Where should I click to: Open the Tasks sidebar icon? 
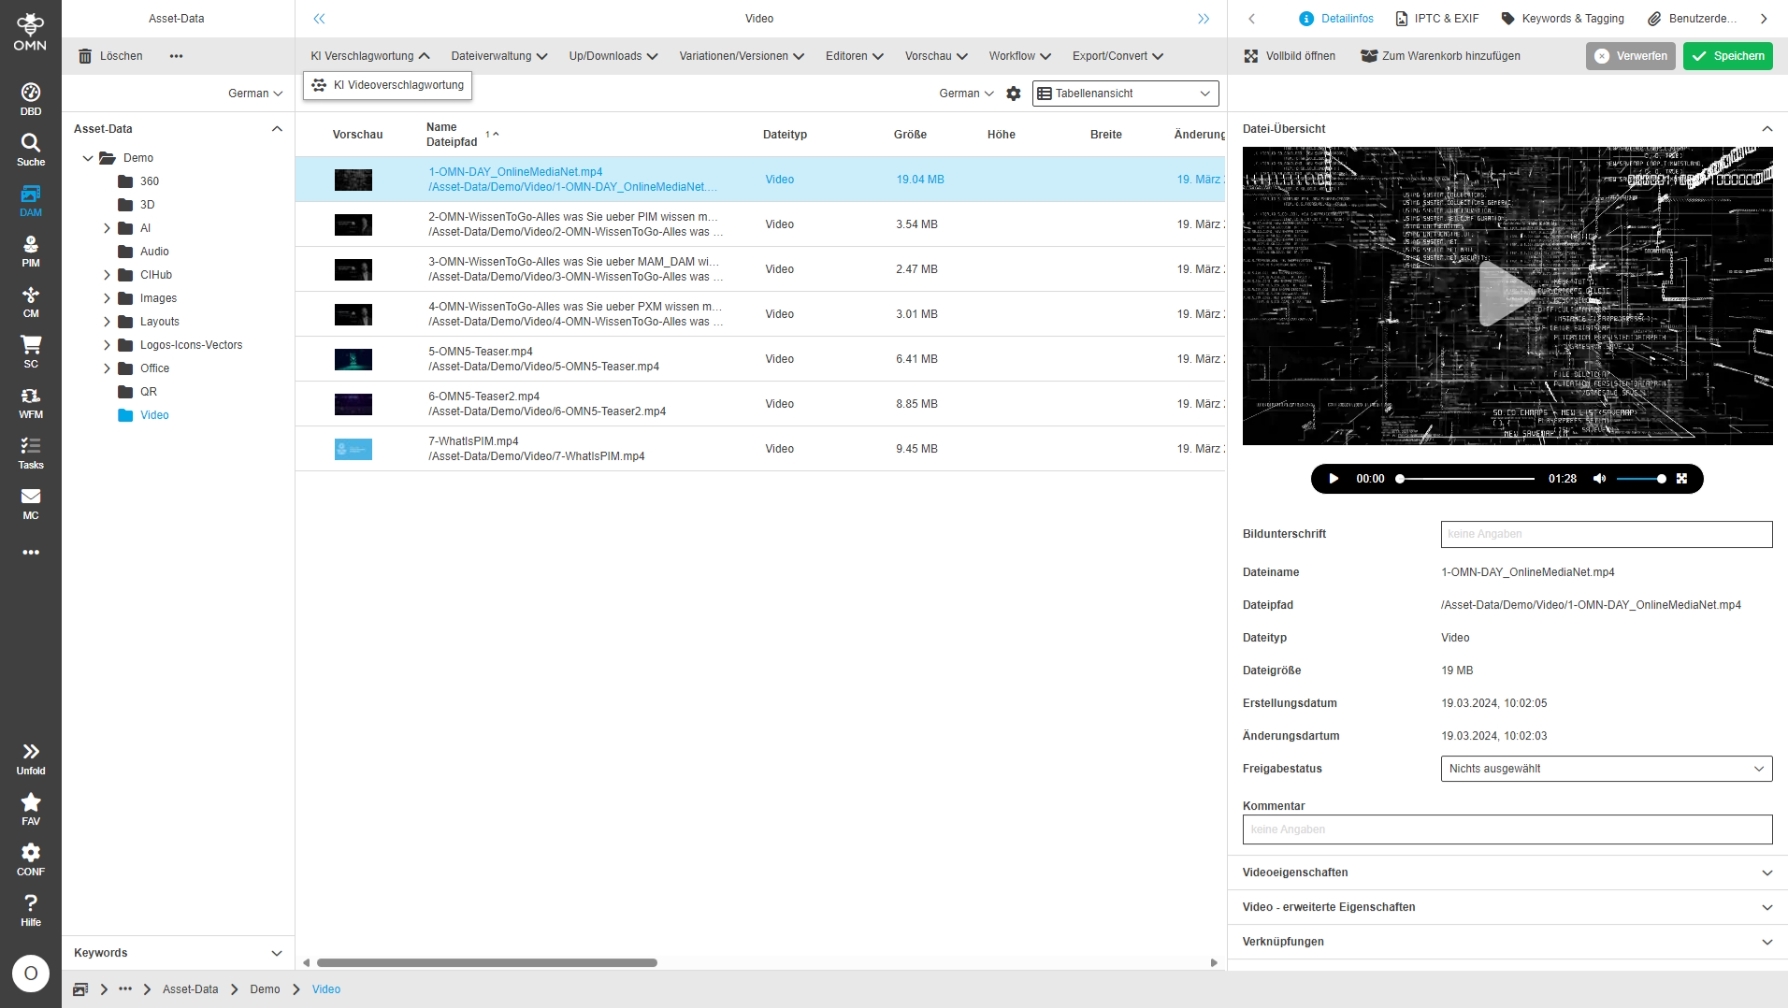[x=30, y=453]
